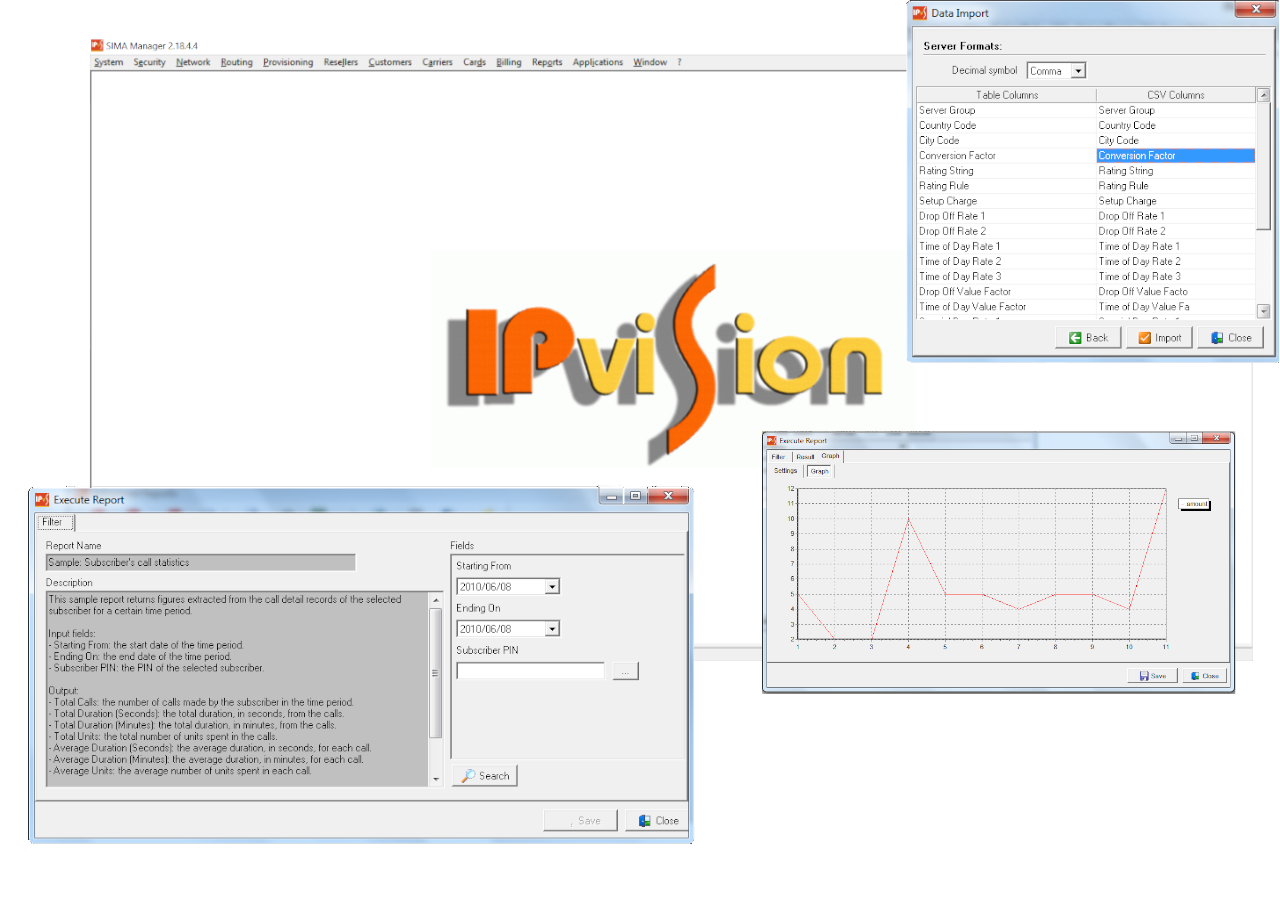Viewport: 1280px width, 920px height.
Task: Open the Security menu
Action: [x=150, y=62]
